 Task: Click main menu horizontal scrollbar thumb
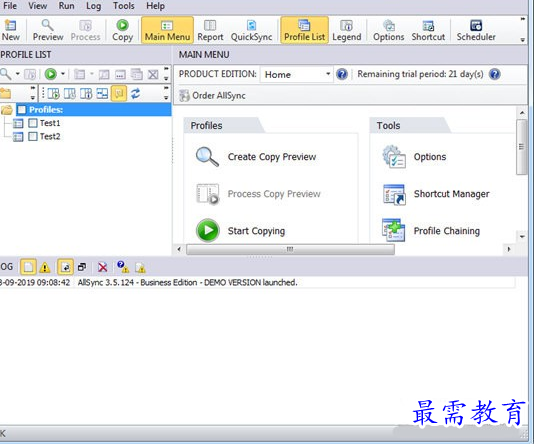290,249
